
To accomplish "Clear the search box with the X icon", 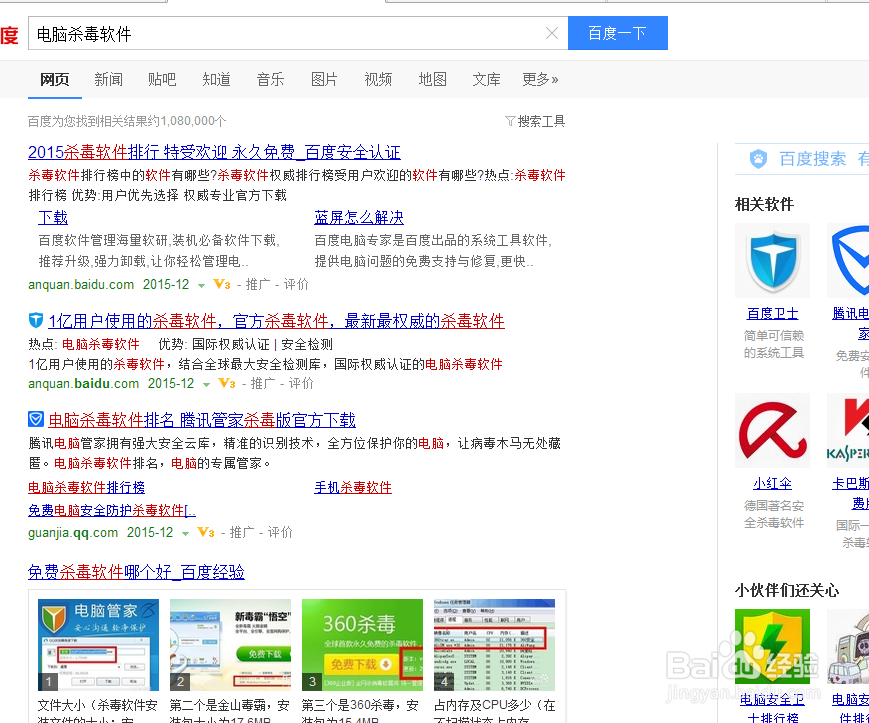I will click(x=551, y=34).
